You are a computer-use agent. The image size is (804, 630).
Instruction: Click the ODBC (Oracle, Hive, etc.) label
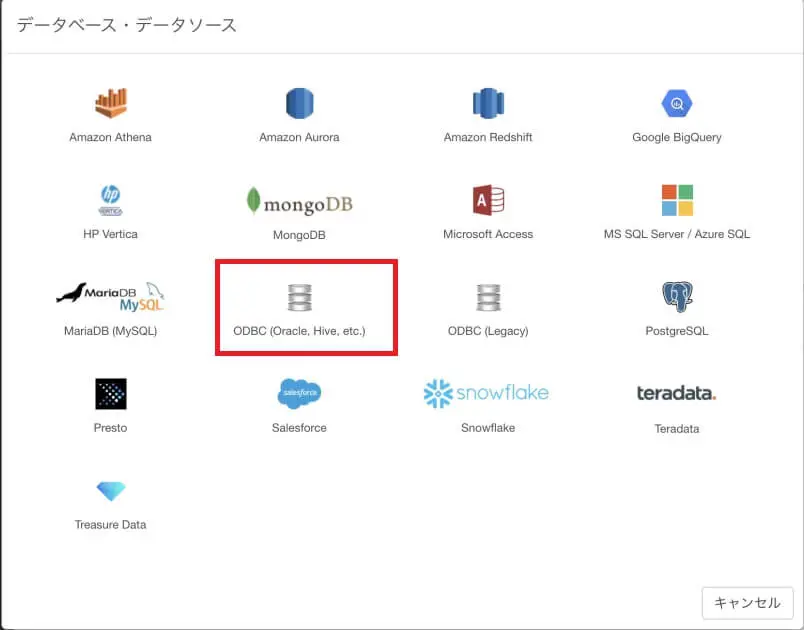tap(299, 331)
